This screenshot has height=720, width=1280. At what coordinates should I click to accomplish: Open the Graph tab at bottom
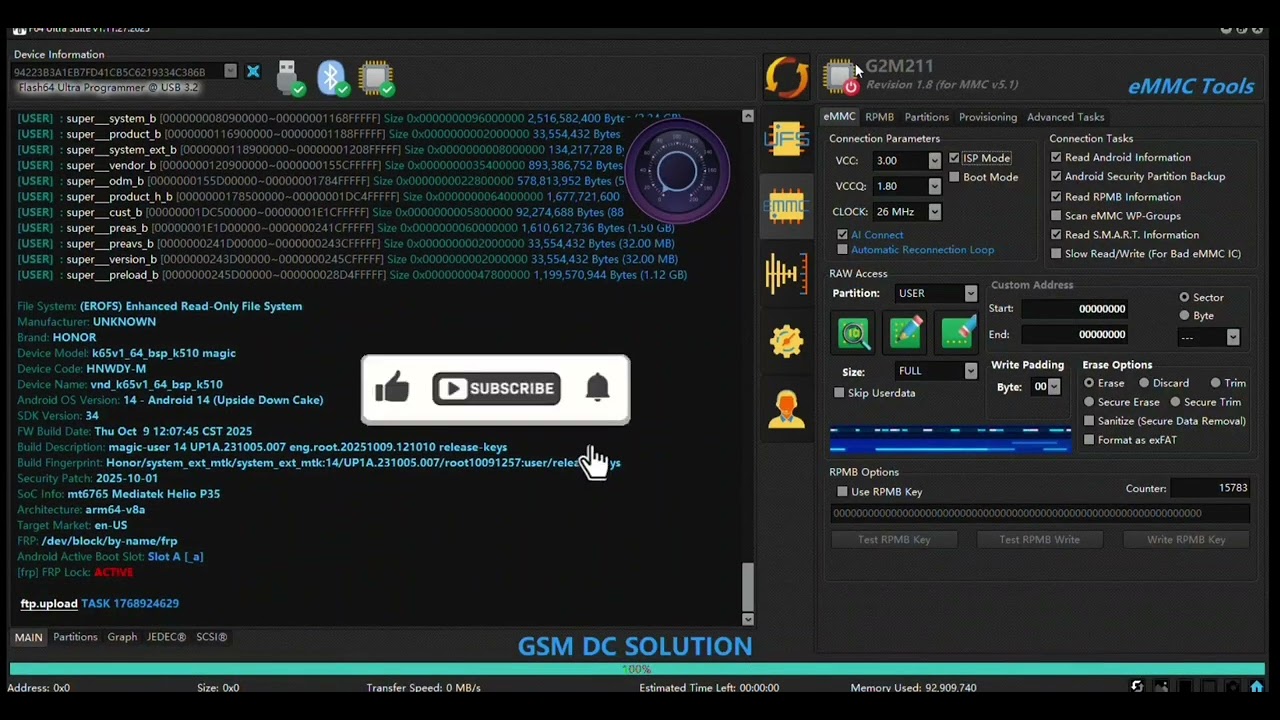coord(122,637)
